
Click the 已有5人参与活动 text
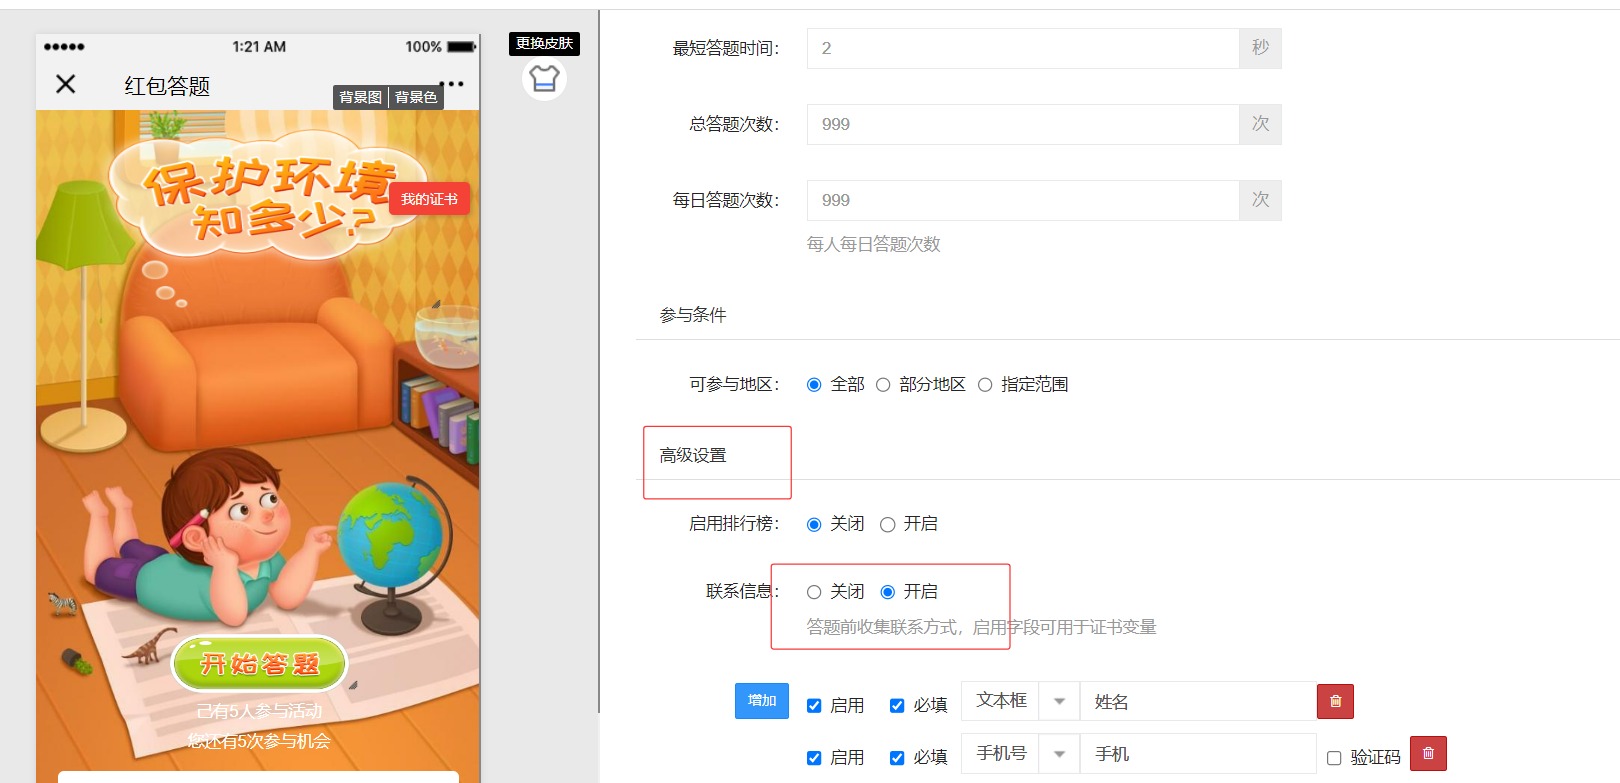[259, 711]
